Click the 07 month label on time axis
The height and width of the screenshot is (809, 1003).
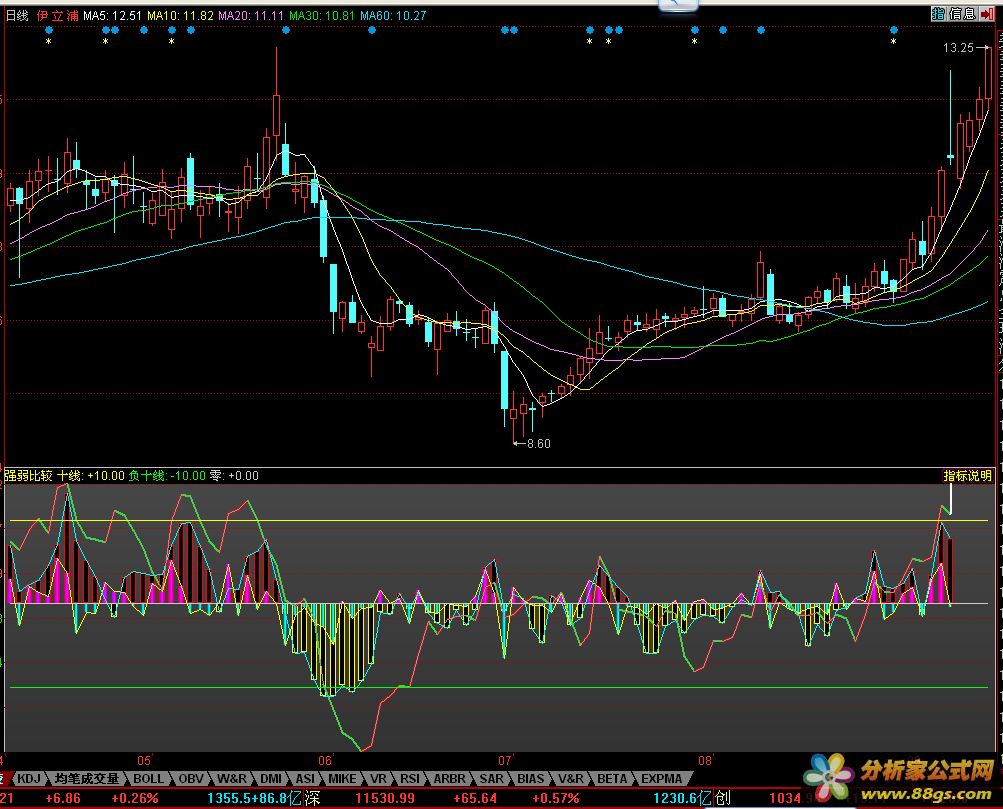point(505,760)
